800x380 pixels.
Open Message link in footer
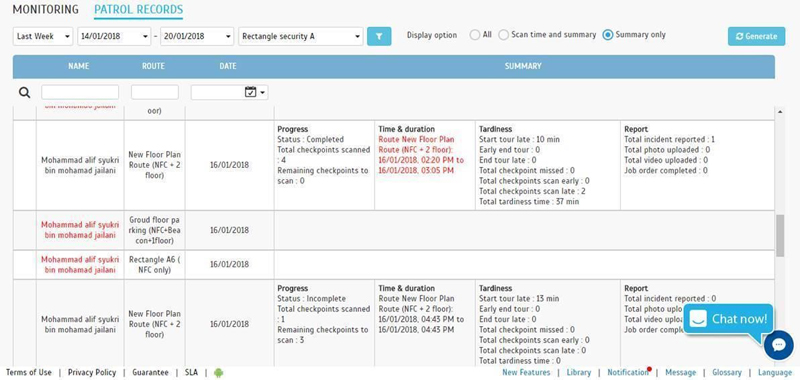point(681,372)
